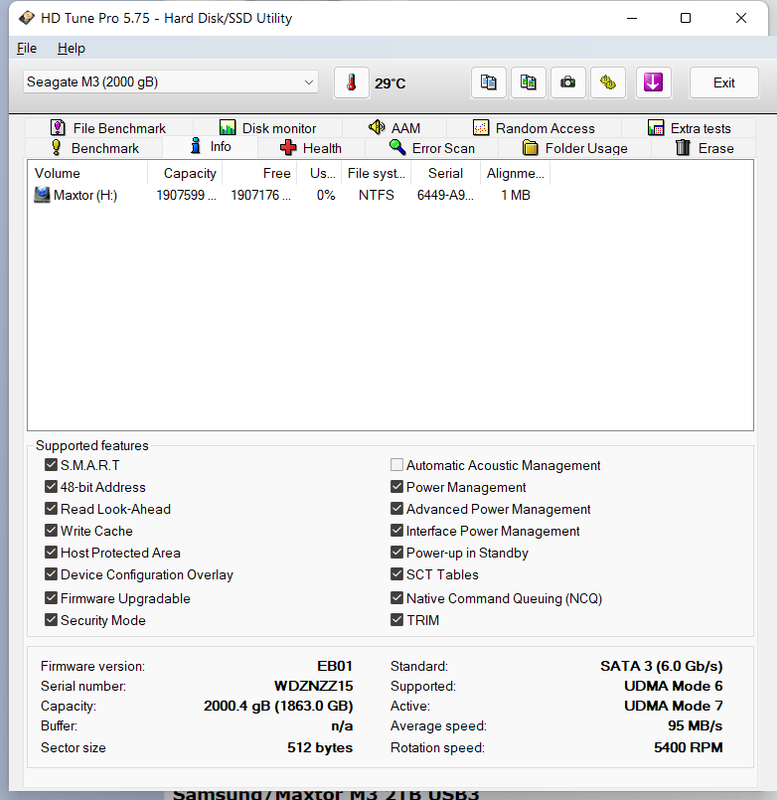Toggle the Device Configuration Overlay checkbox
This screenshot has width=777, height=800.
click(51, 574)
